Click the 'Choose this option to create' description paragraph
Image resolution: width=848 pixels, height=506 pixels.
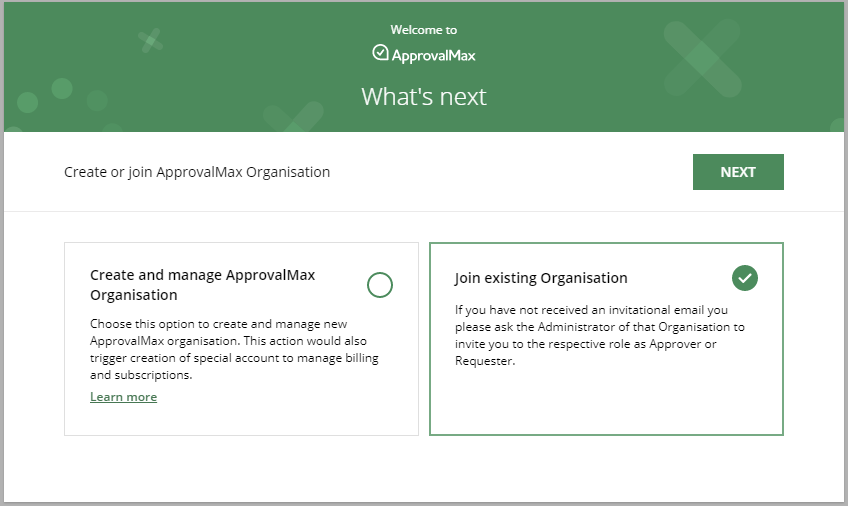234,349
